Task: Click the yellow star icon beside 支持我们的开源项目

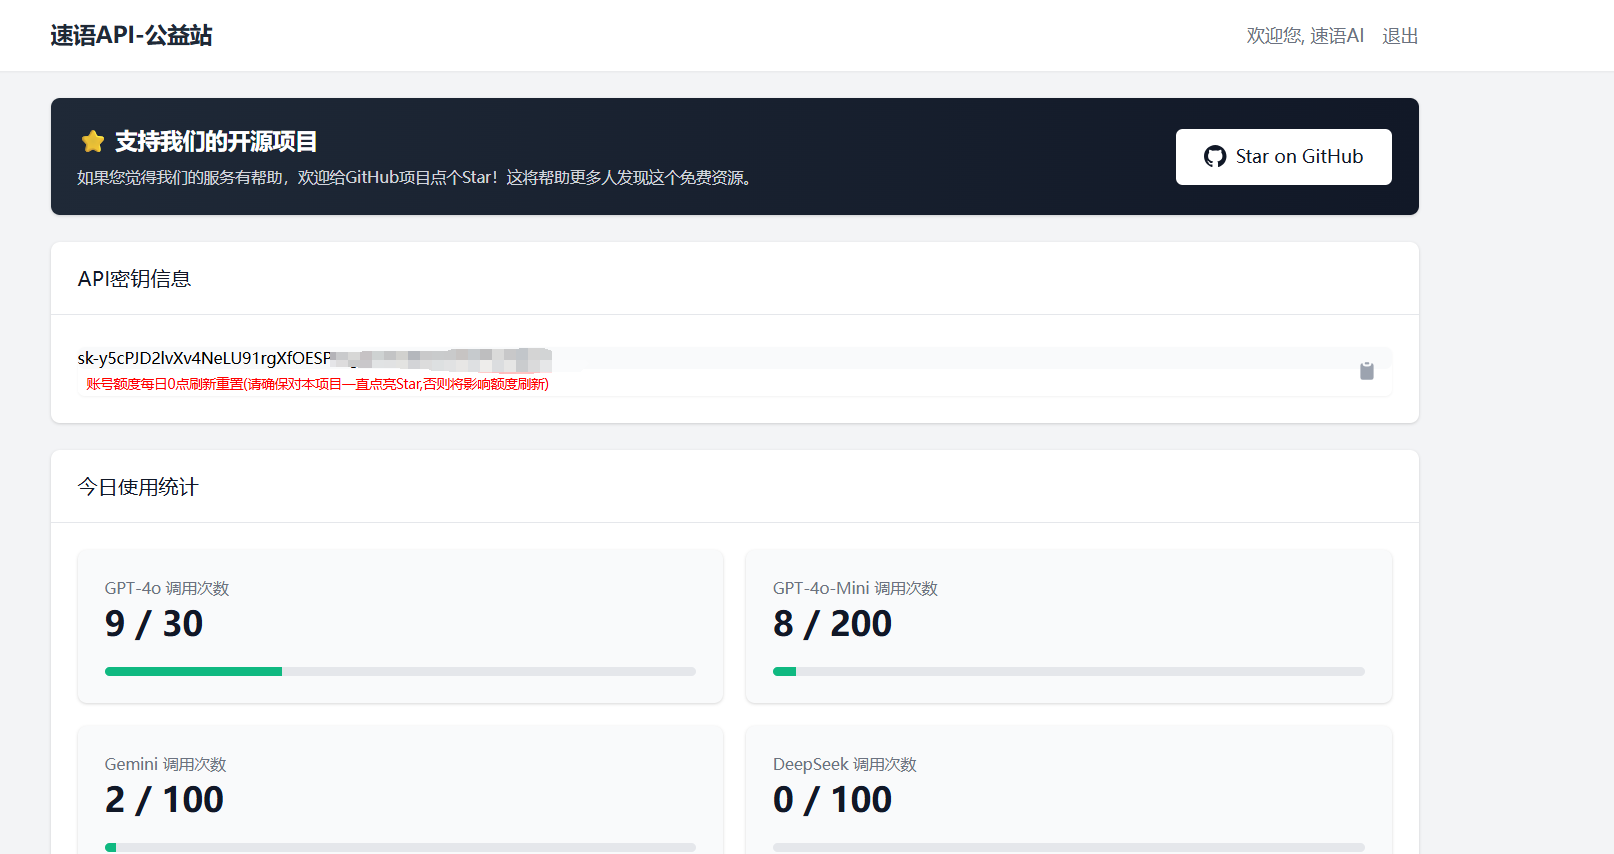Action: 93,142
